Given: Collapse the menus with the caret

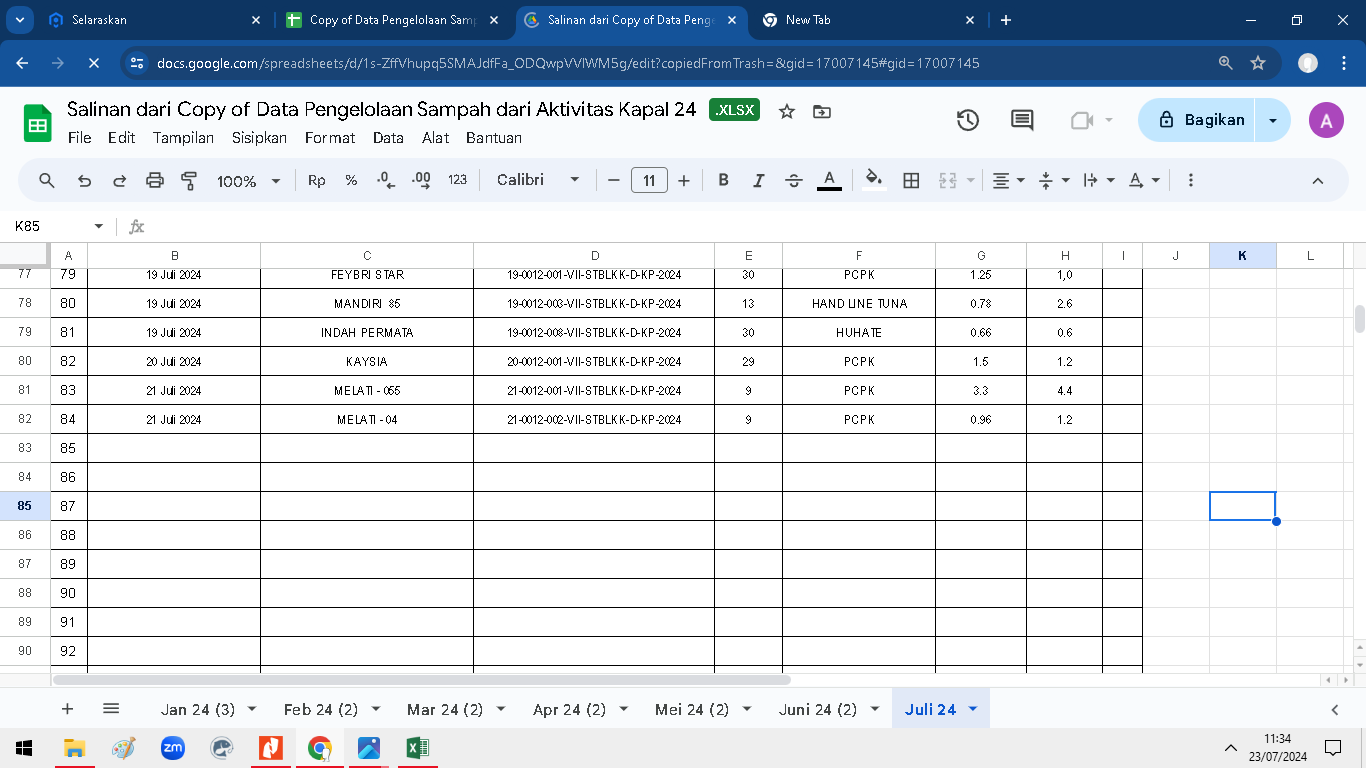Looking at the screenshot, I should (1317, 181).
